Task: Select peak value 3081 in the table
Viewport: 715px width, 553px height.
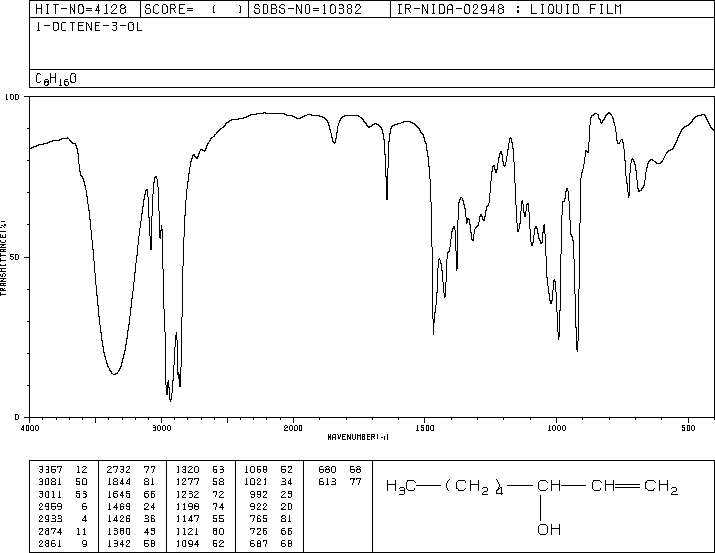Action: (x=50, y=482)
